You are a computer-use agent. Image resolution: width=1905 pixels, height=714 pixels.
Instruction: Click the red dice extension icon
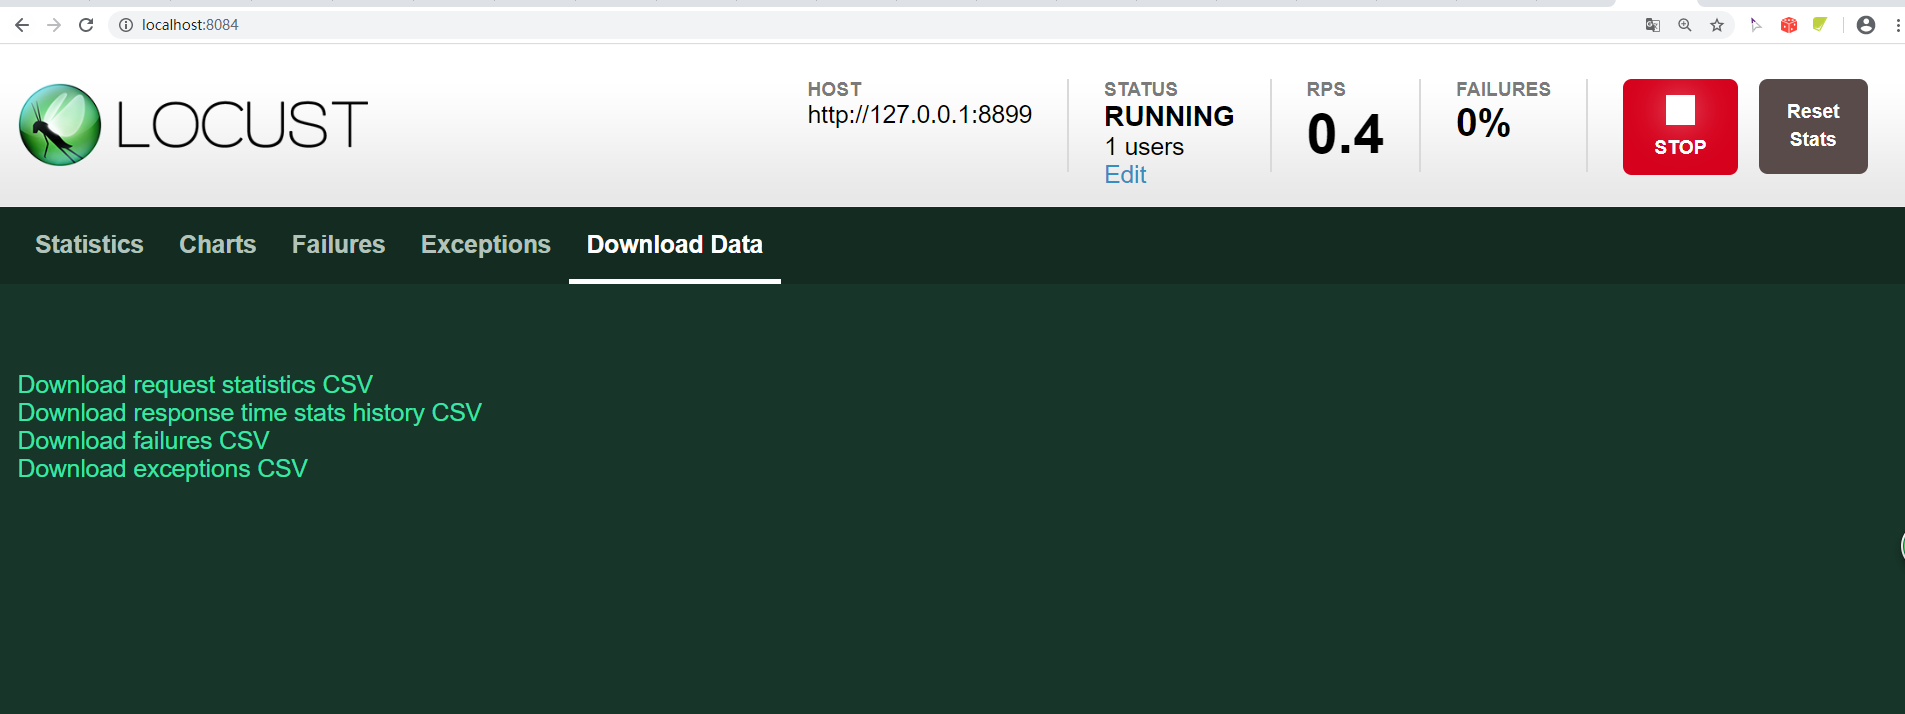(1789, 25)
